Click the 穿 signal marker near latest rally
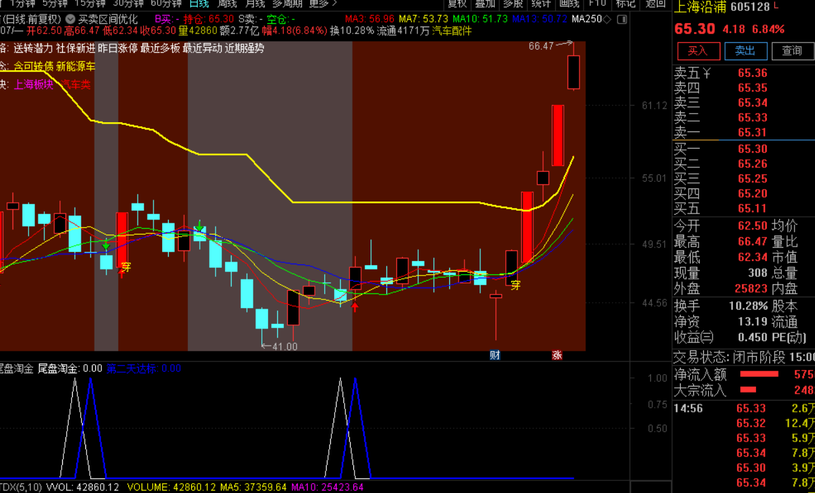The image size is (815, 493). (516, 286)
